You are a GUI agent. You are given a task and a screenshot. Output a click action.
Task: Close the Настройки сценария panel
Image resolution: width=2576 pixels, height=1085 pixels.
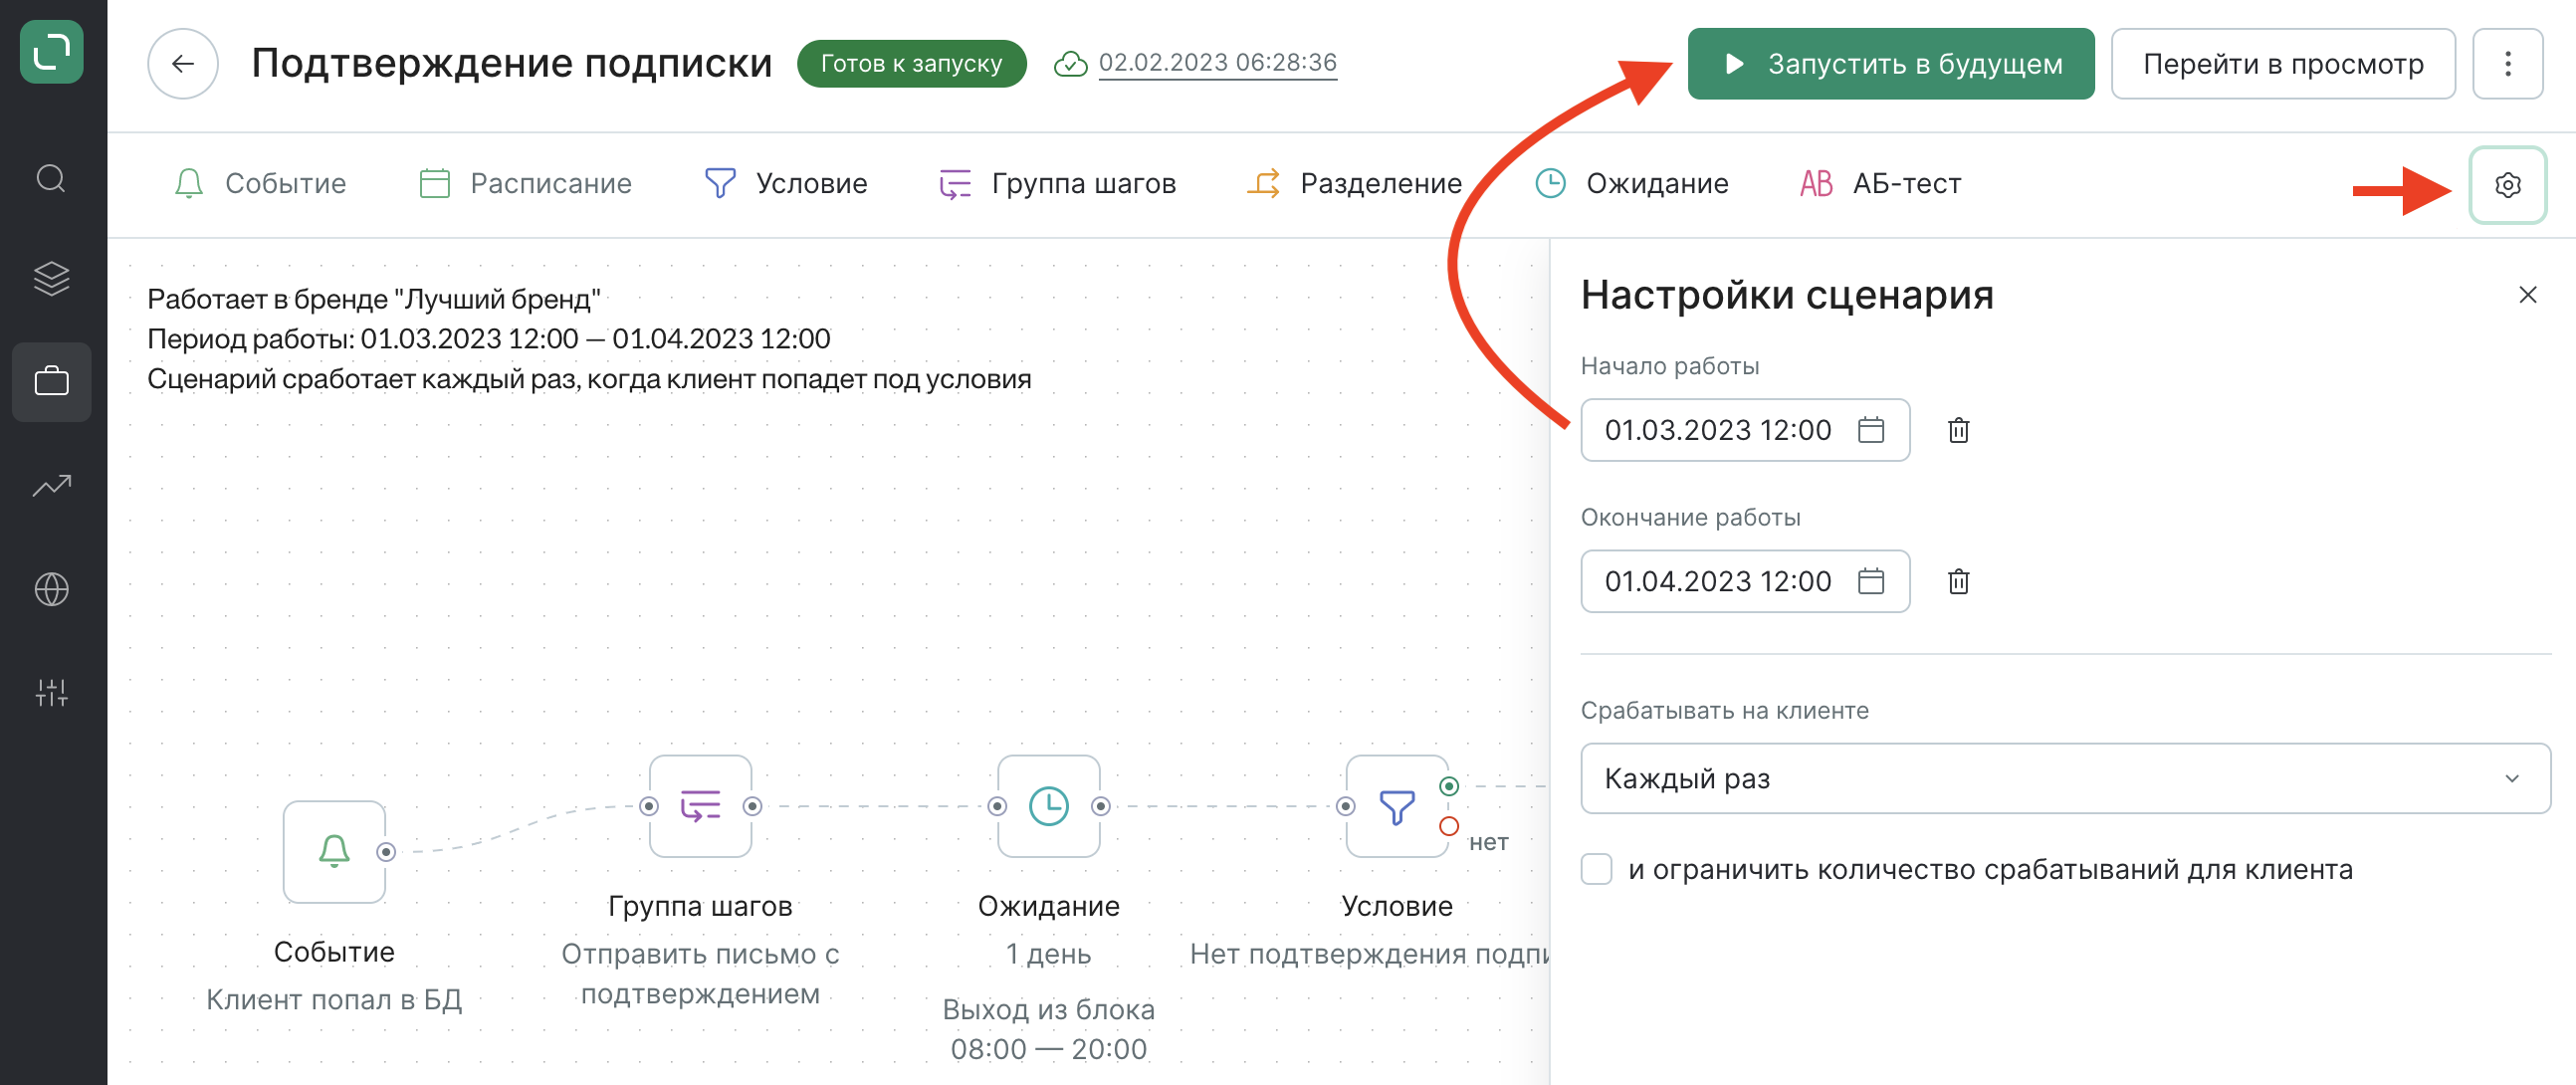coord(2527,295)
